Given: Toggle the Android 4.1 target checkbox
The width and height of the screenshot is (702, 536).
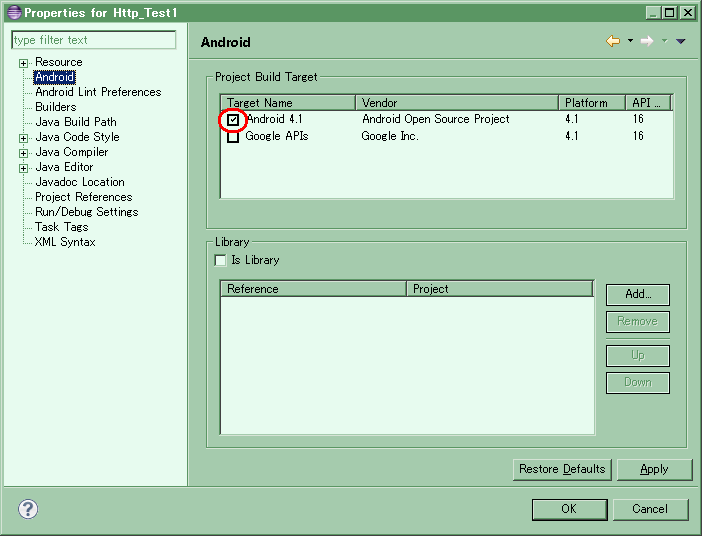Looking at the screenshot, I should 233,120.
